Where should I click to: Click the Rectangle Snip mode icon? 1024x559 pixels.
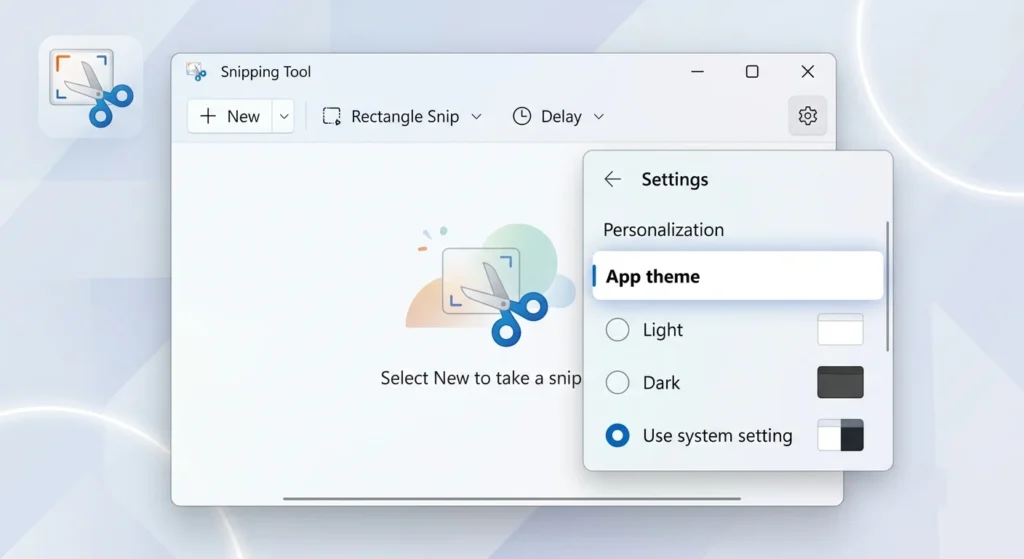[332, 116]
